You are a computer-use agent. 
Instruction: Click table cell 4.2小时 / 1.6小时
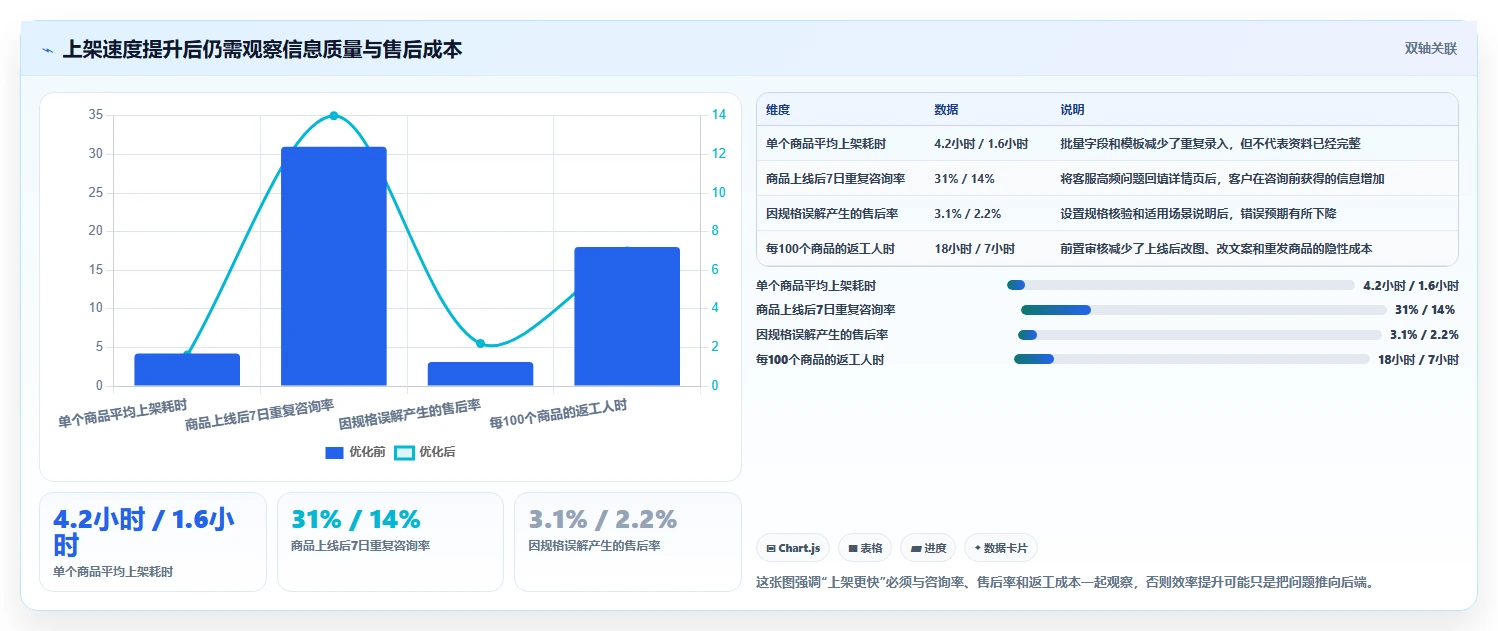pos(981,144)
